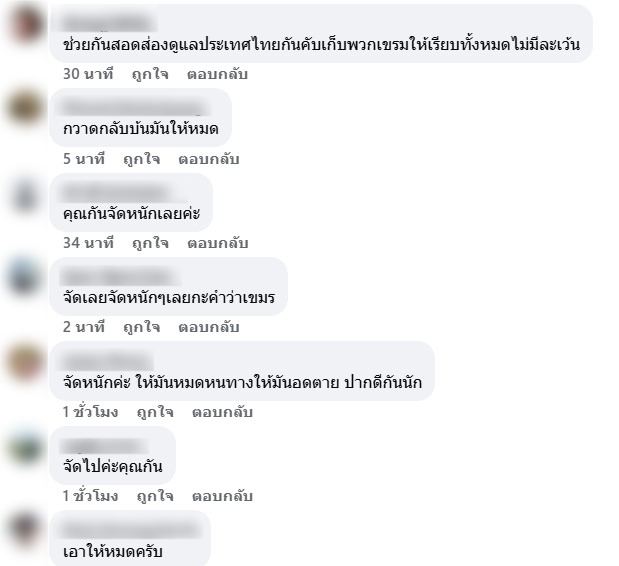Screen dimensions: 619x566
Task: Click avatar beside คุณกันจัดหนักเลยค่ะ comment
Action: (25, 193)
